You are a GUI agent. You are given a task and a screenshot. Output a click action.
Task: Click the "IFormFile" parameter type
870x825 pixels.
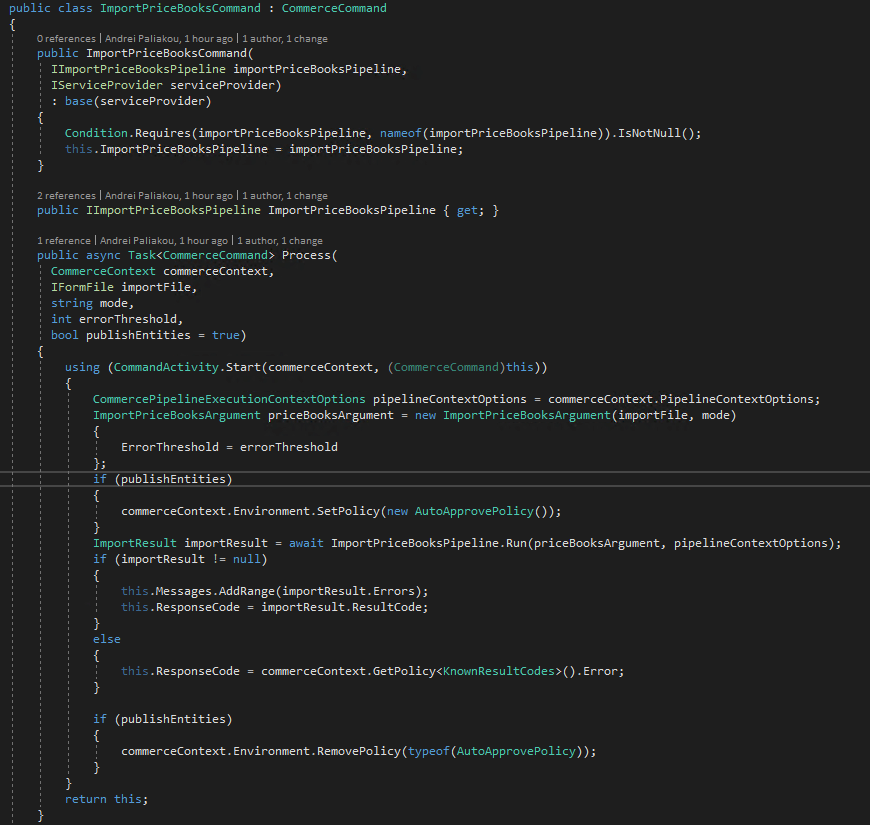point(82,287)
